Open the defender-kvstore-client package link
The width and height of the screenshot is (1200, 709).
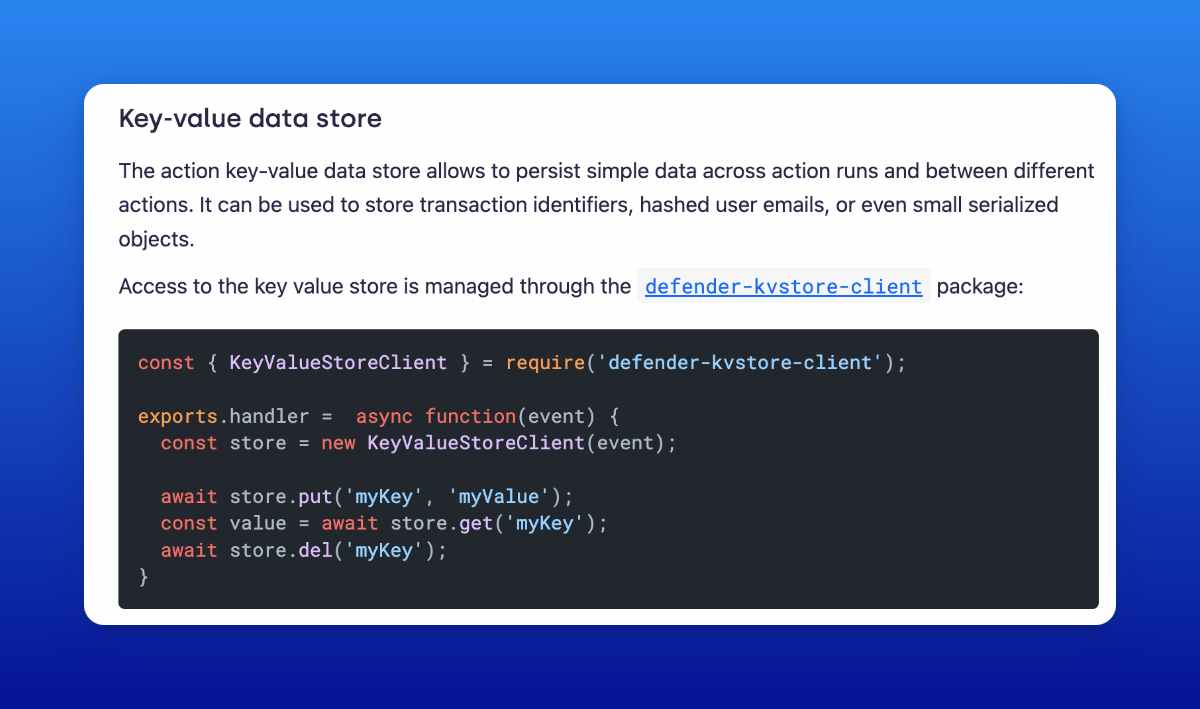coord(783,287)
